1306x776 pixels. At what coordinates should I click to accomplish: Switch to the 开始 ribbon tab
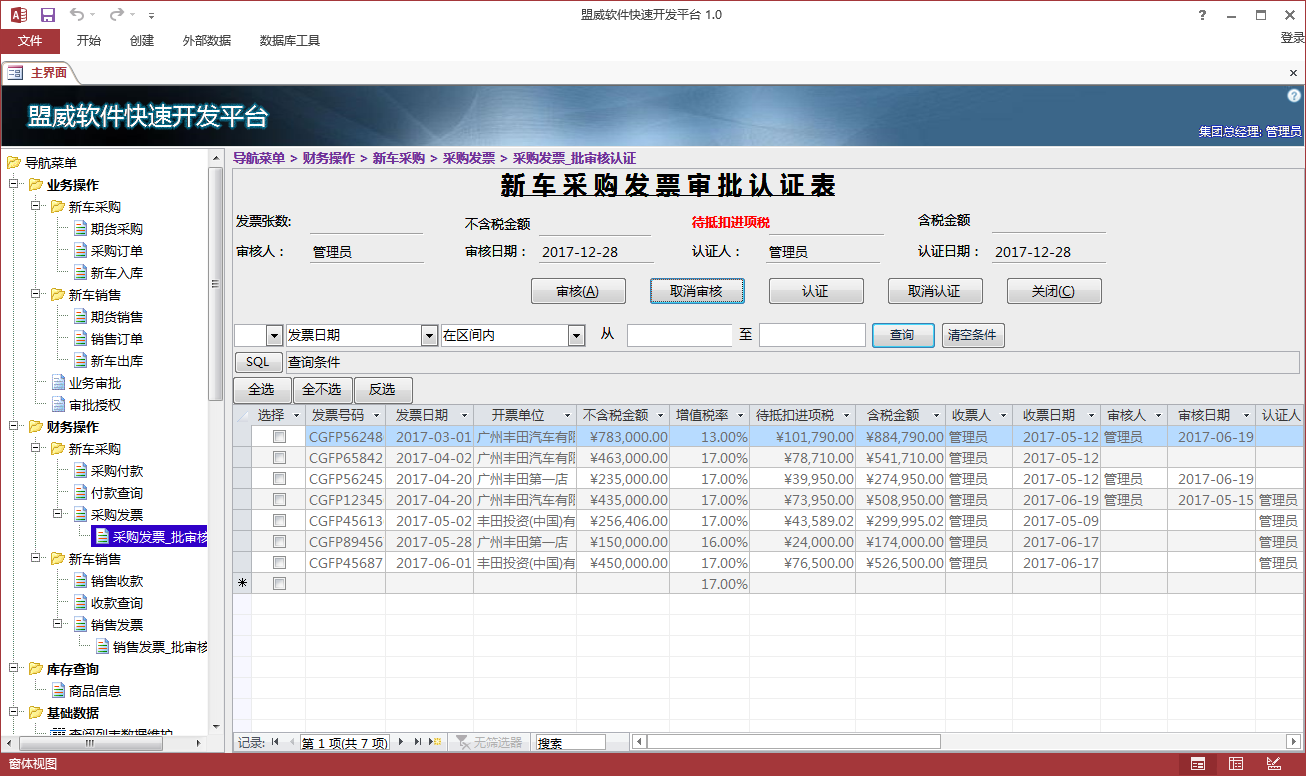(x=89, y=41)
